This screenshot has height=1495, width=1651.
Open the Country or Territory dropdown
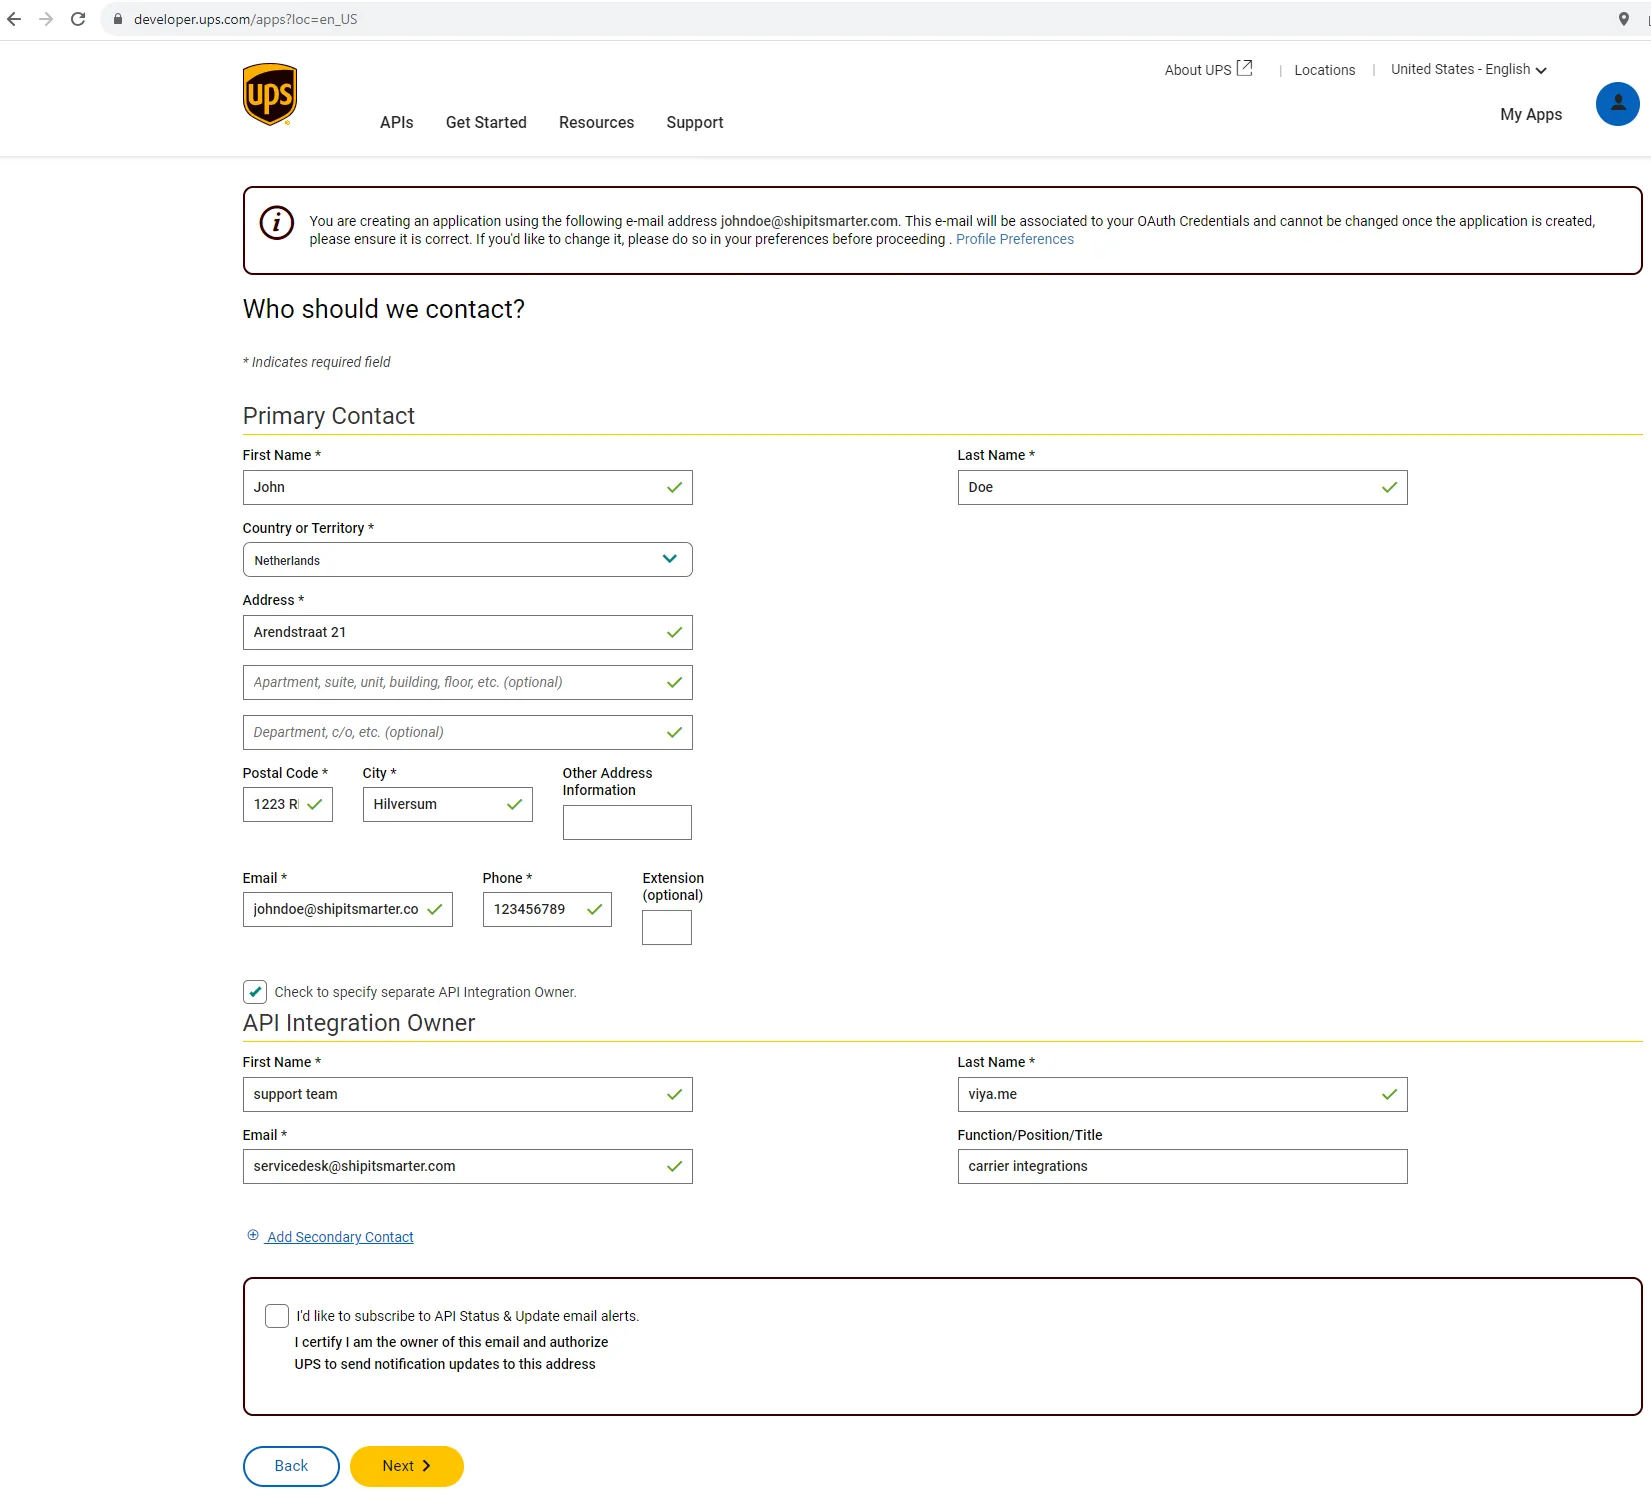tap(467, 560)
